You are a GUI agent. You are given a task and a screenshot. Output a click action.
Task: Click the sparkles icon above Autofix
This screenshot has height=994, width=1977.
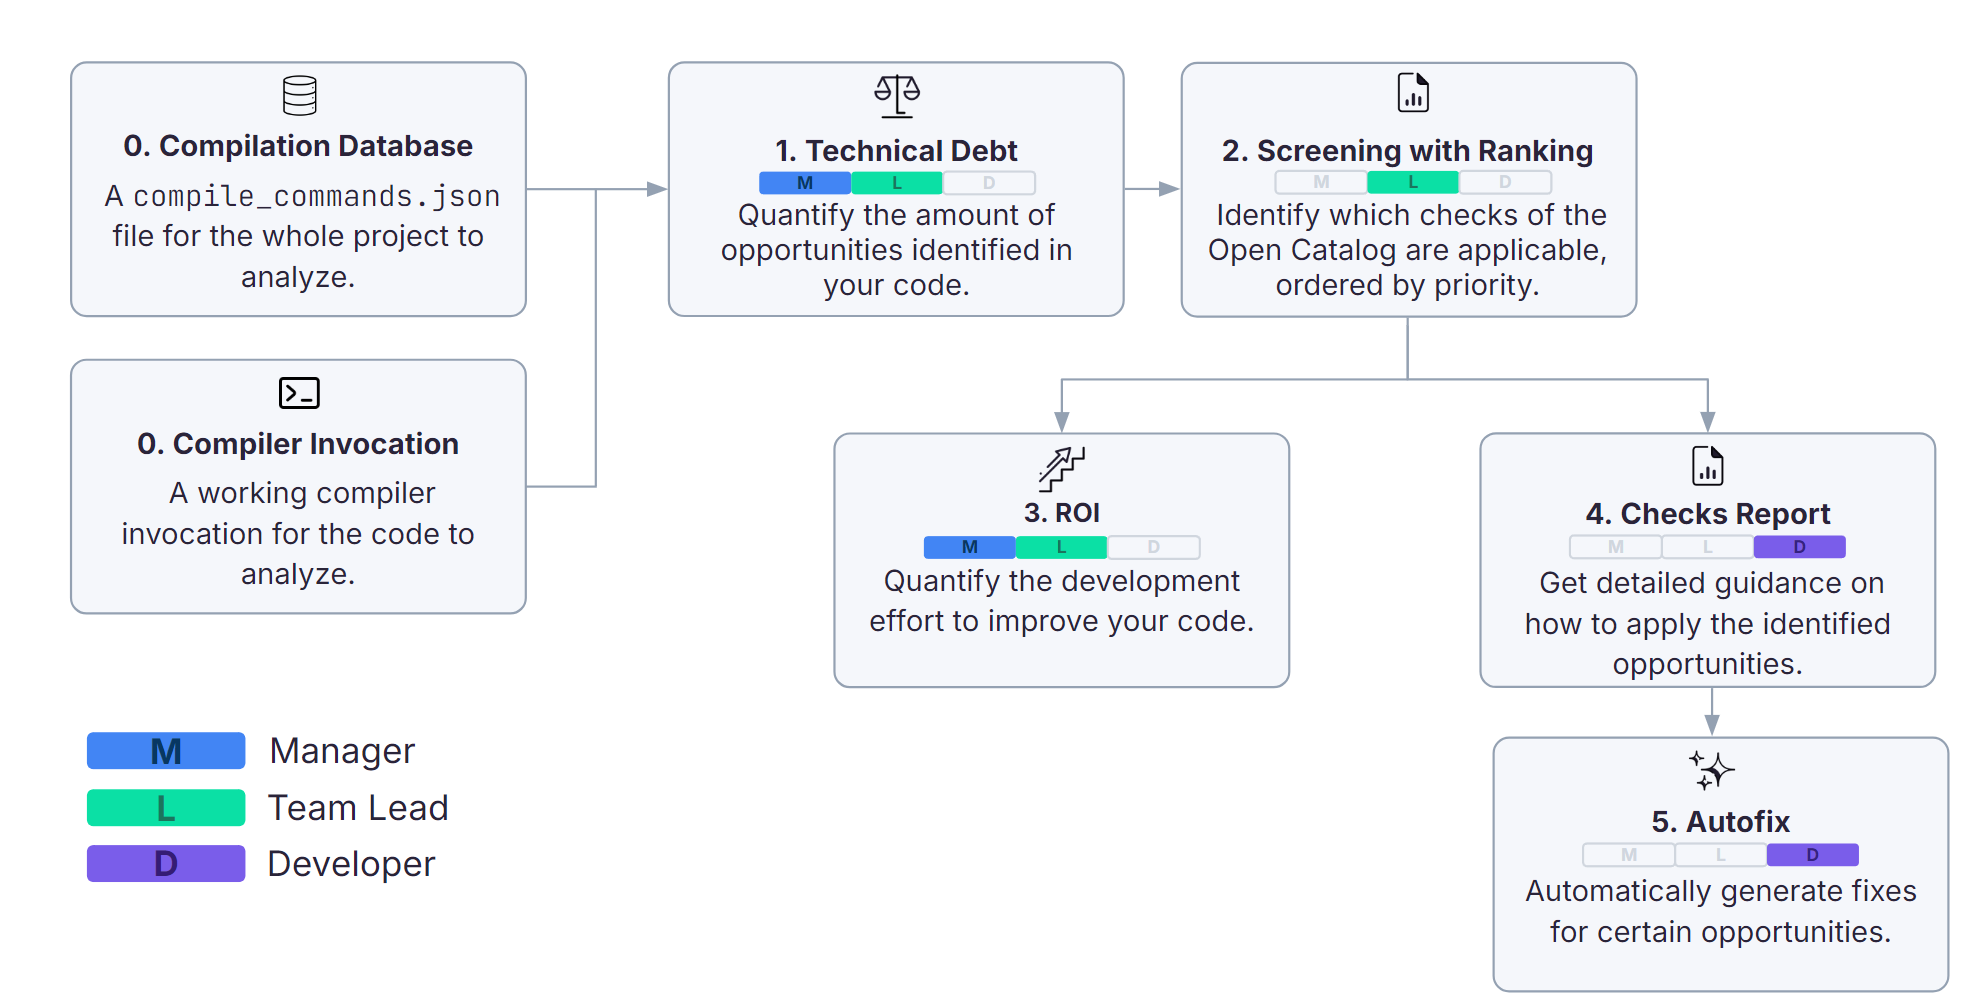click(x=1711, y=771)
